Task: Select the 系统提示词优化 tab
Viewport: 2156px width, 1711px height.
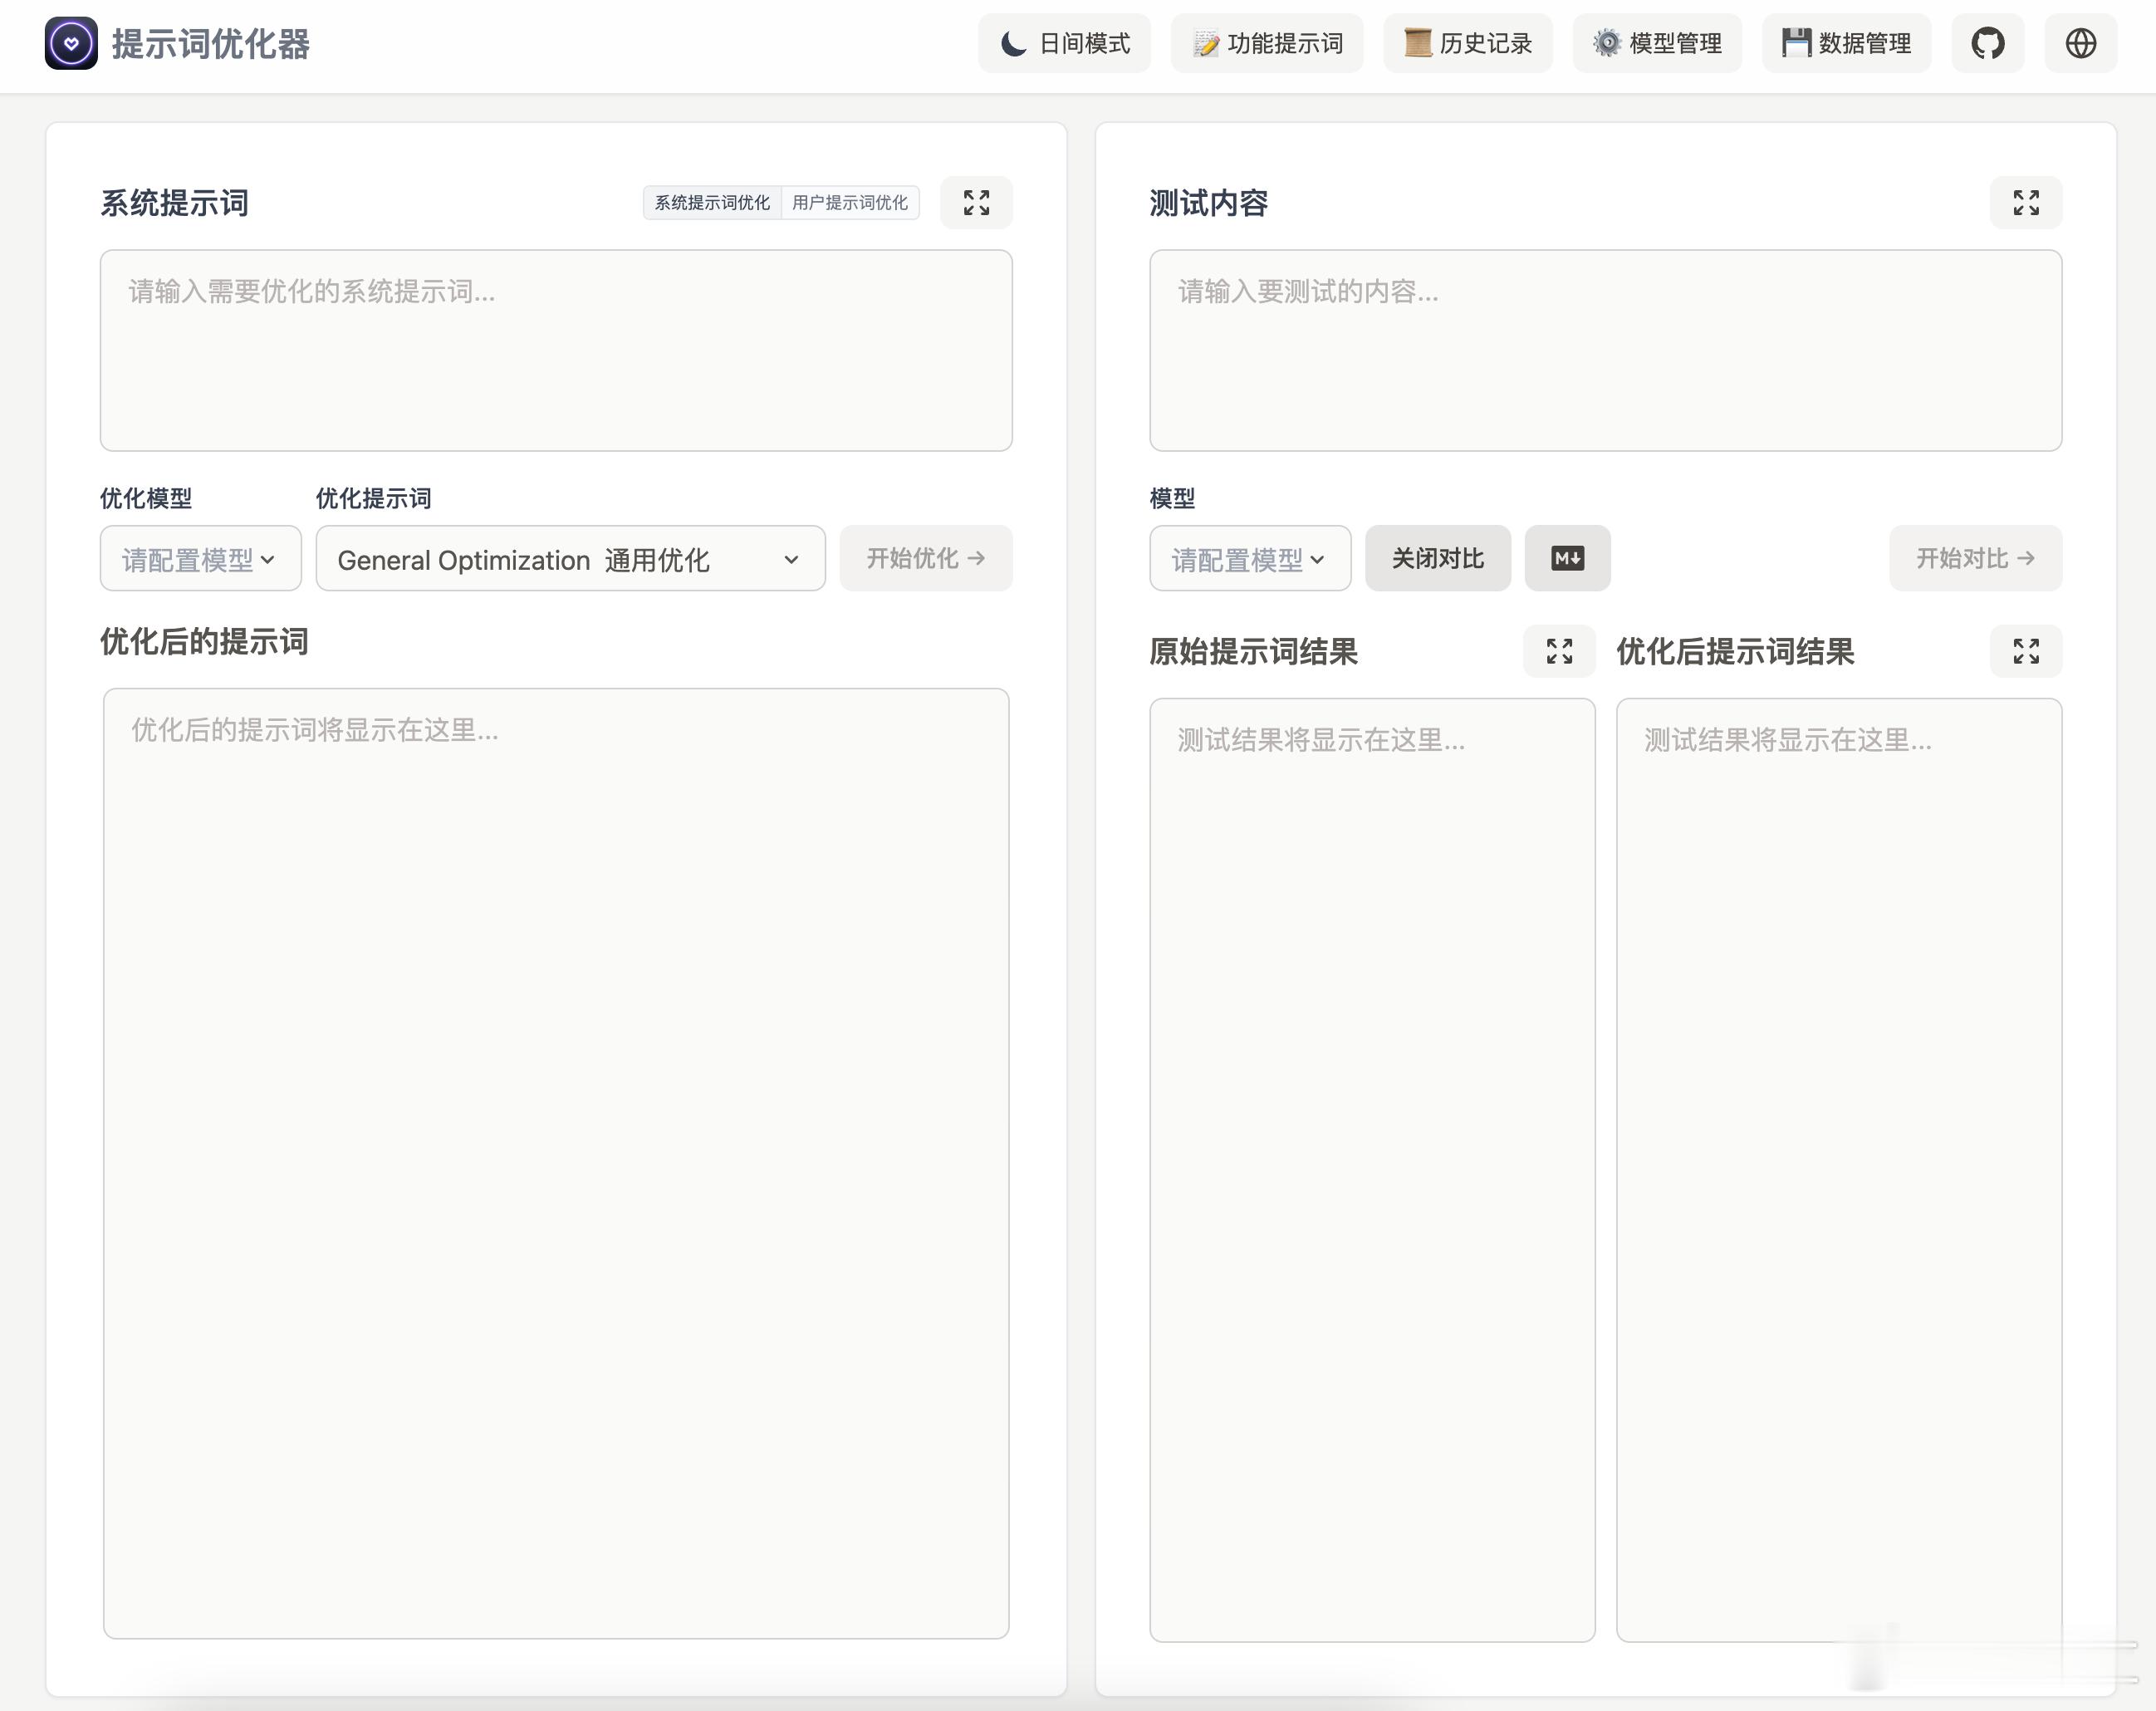Action: click(x=712, y=203)
